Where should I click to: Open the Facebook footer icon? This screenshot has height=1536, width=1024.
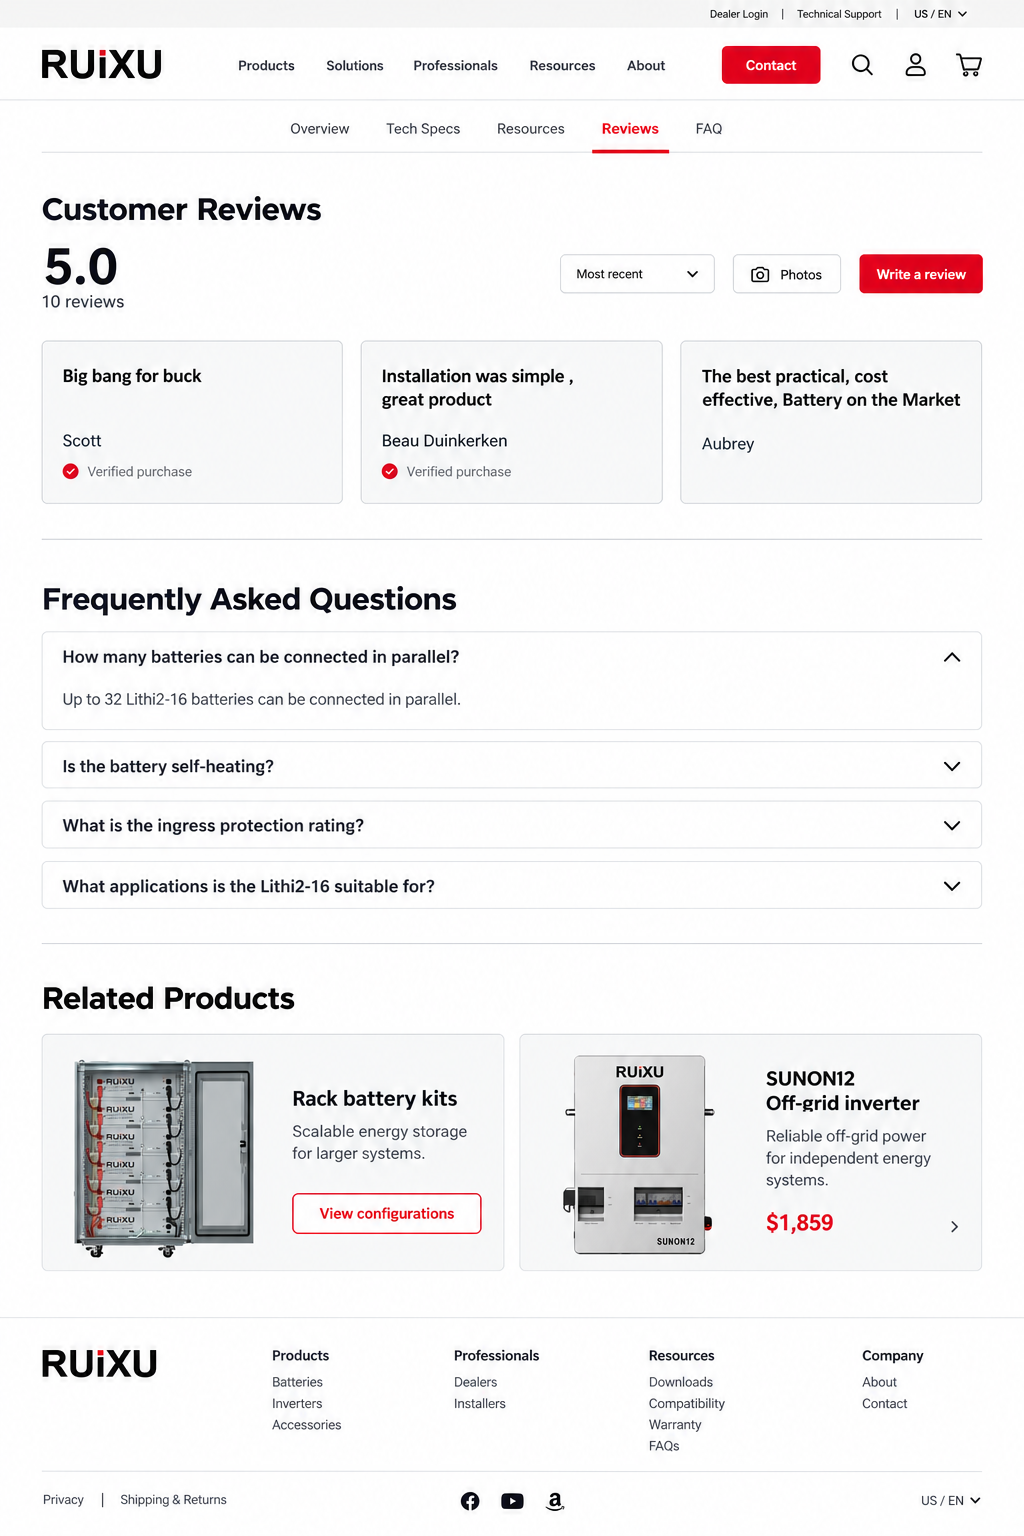[470, 1501]
